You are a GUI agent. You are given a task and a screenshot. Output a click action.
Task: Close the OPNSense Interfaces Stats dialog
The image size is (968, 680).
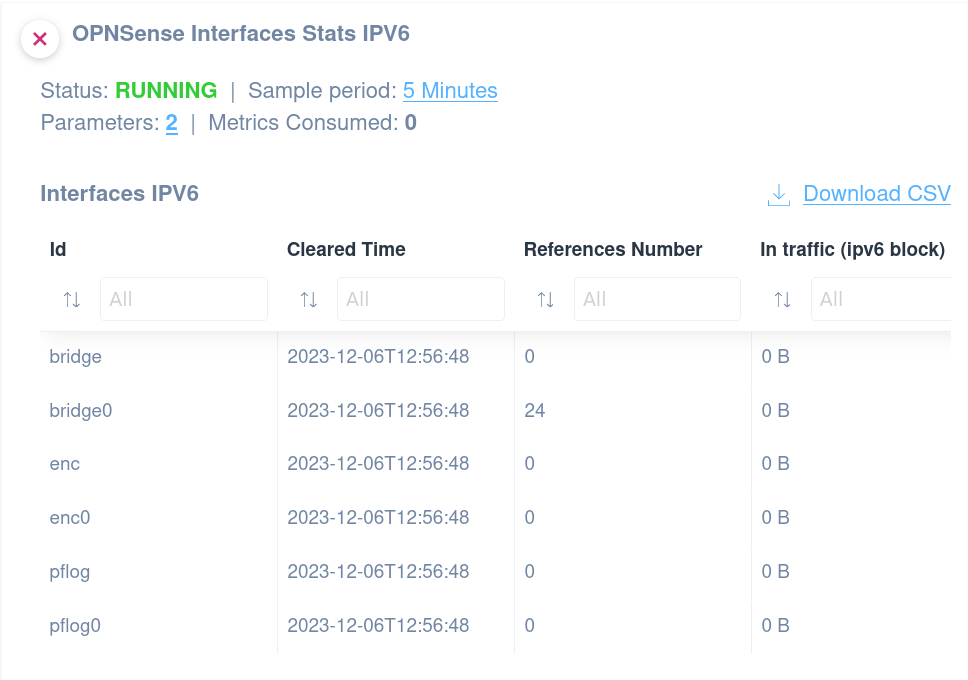click(x=39, y=39)
